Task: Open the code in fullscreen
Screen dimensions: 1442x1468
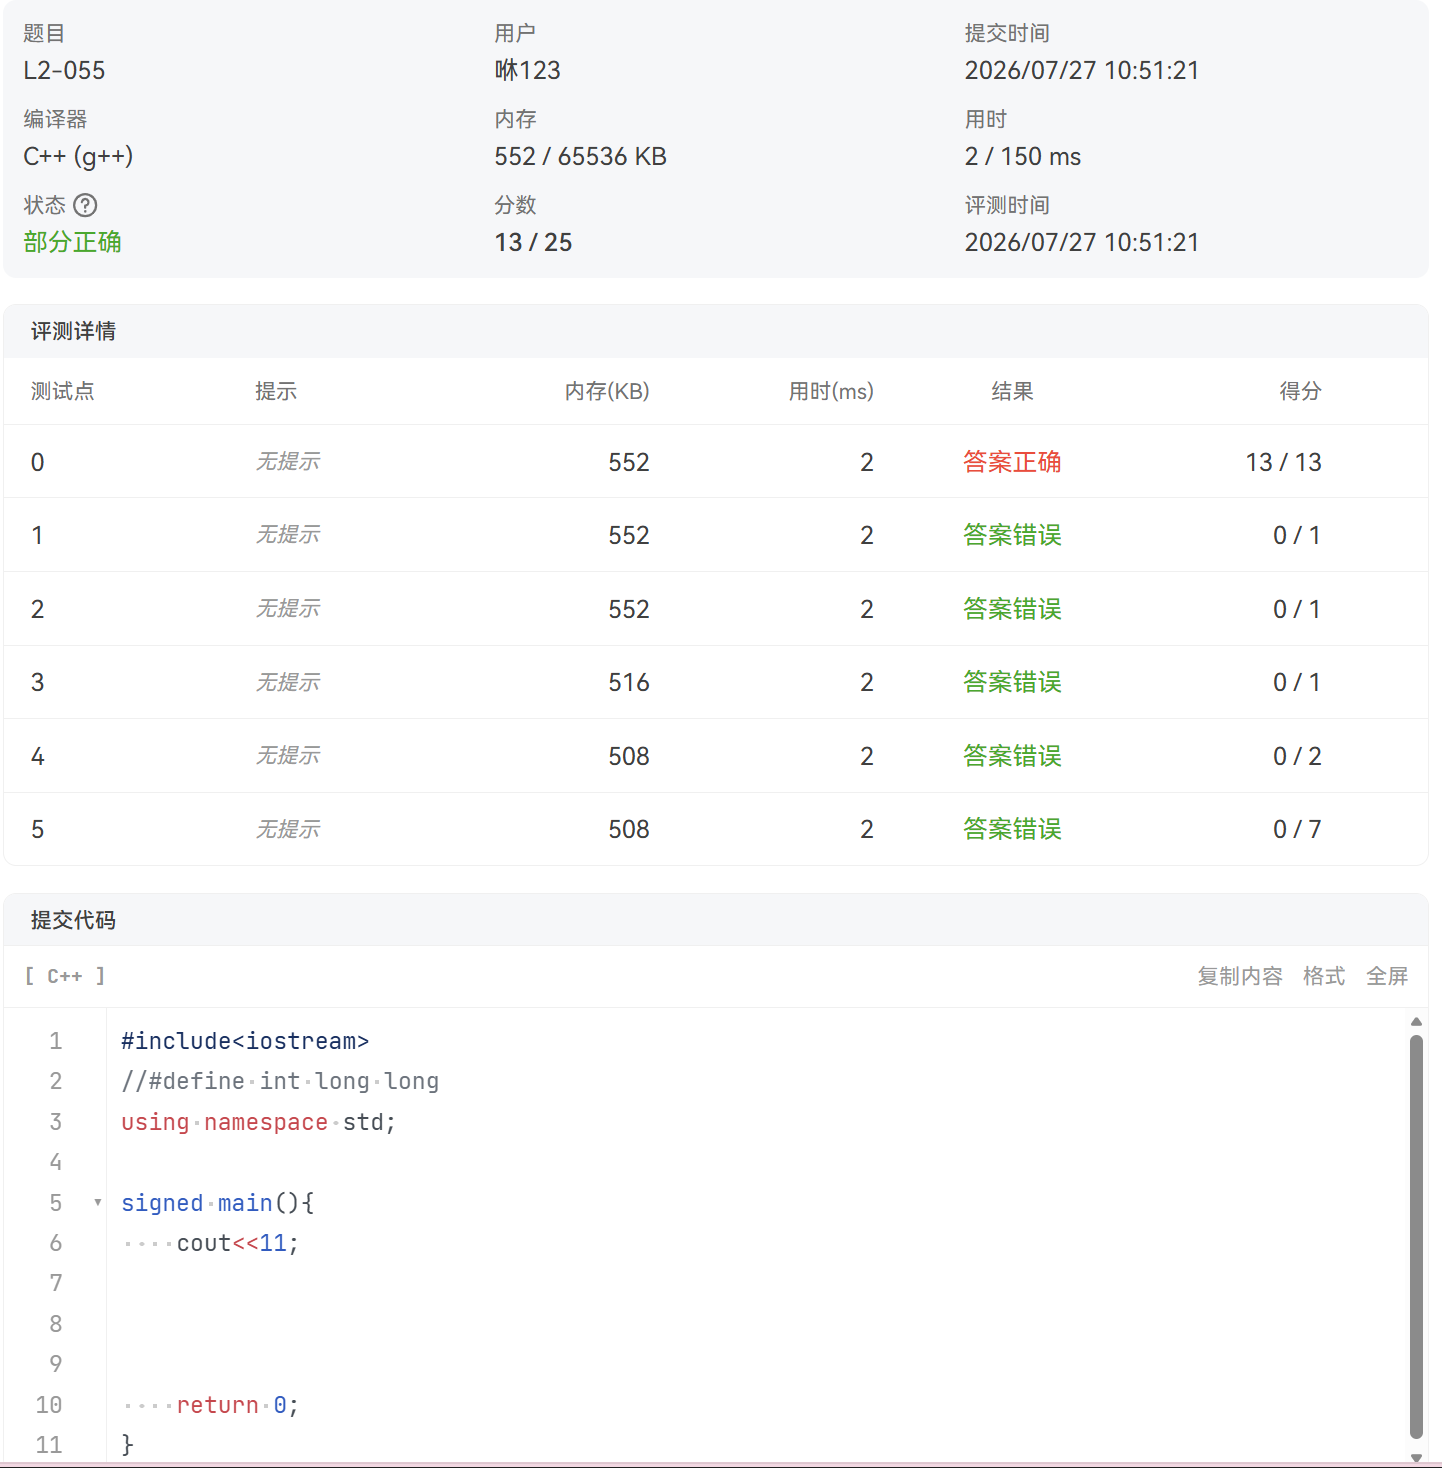Action: pos(1387,976)
